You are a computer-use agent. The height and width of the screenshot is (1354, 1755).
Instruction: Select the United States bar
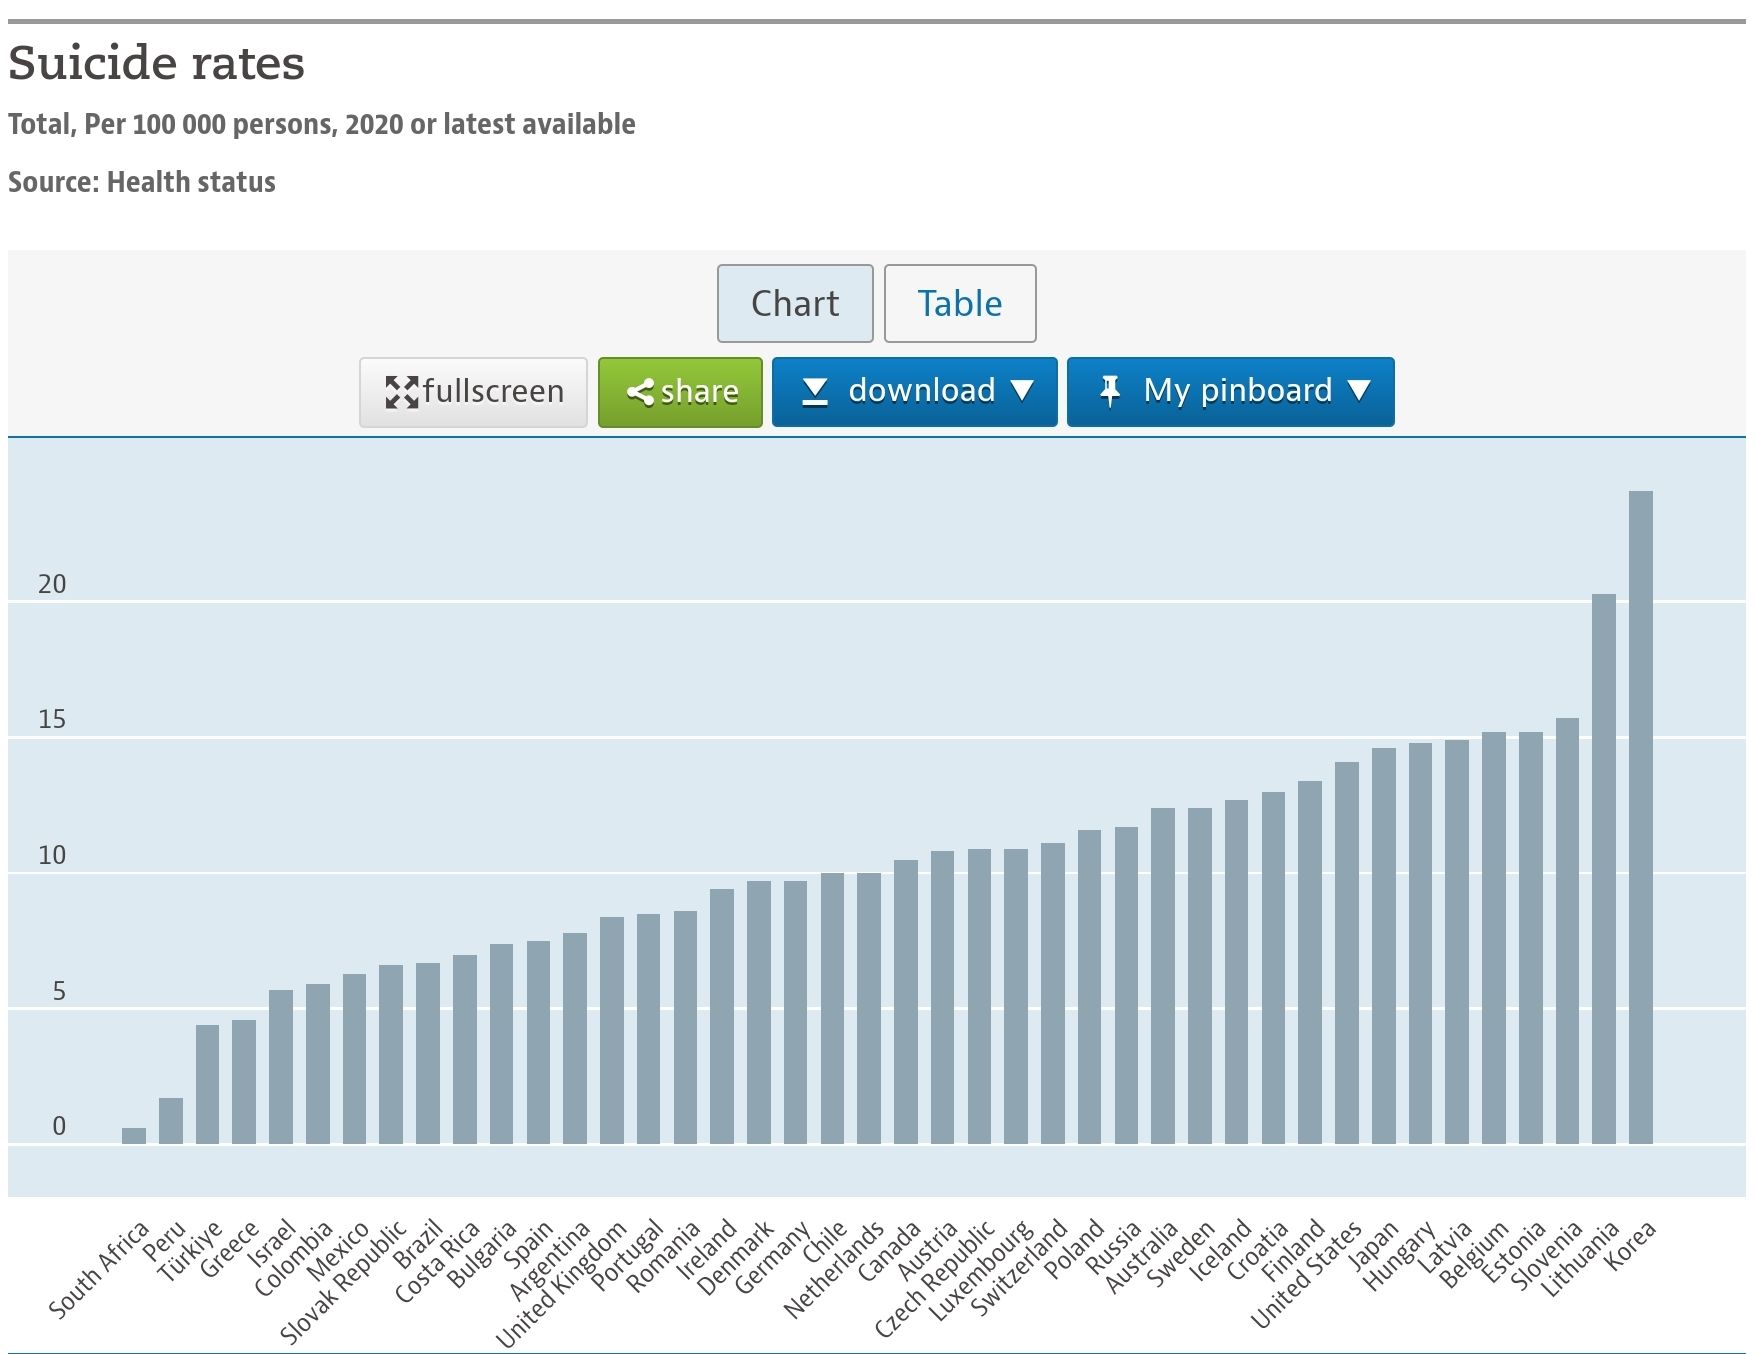point(1346,953)
